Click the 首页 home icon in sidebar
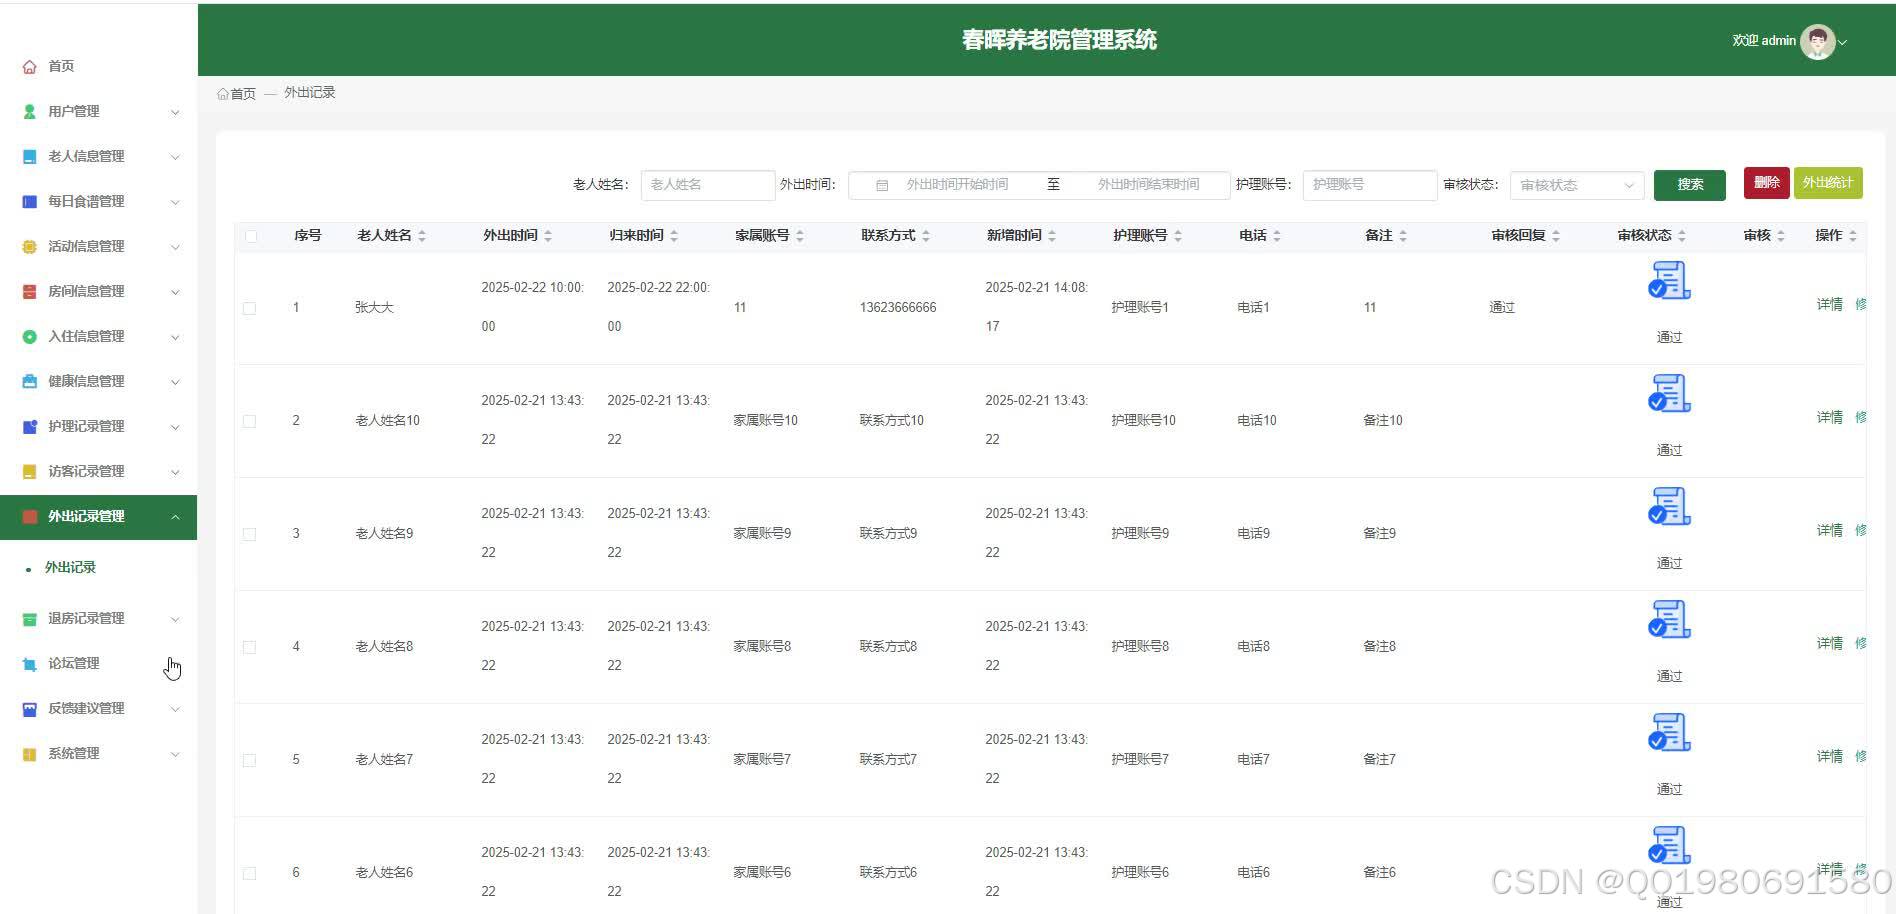The width and height of the screenshot is (1896, 914). pos(29,66)
